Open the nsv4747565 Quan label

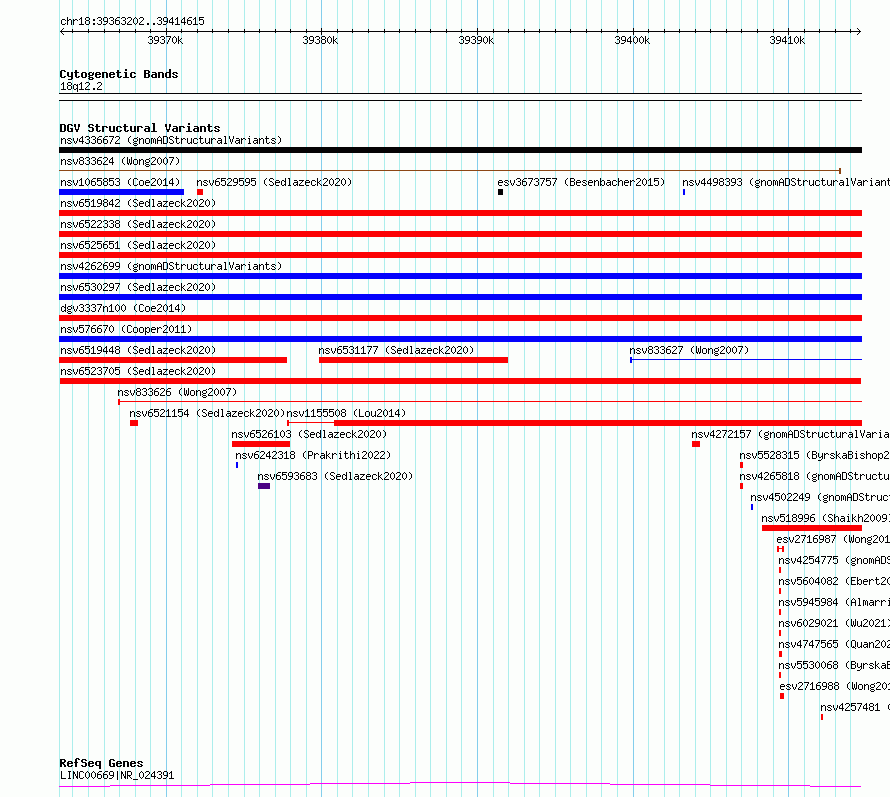click(834, 644)
